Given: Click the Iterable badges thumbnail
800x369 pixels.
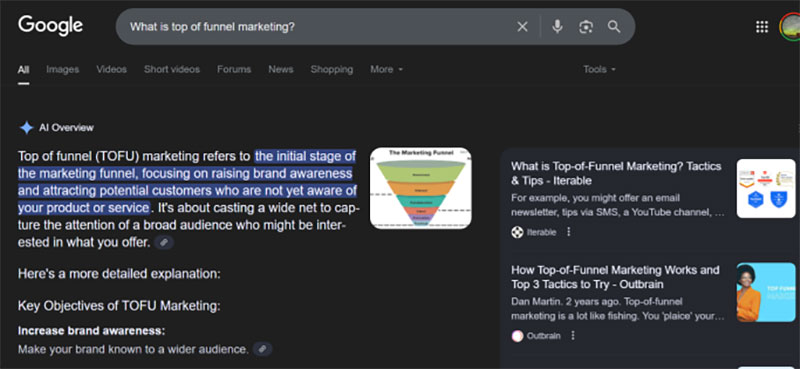Looking at the screenshot, I should pyautogui.click(x=766, y=188).
